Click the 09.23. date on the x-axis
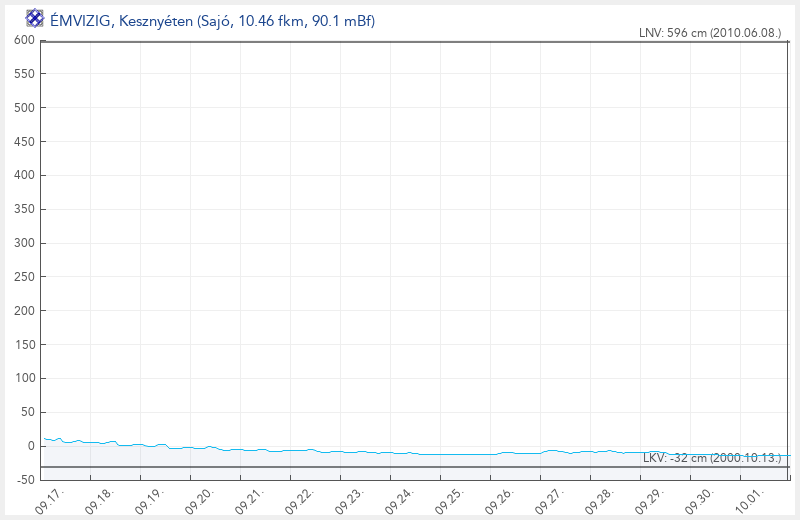 (349, 500)
